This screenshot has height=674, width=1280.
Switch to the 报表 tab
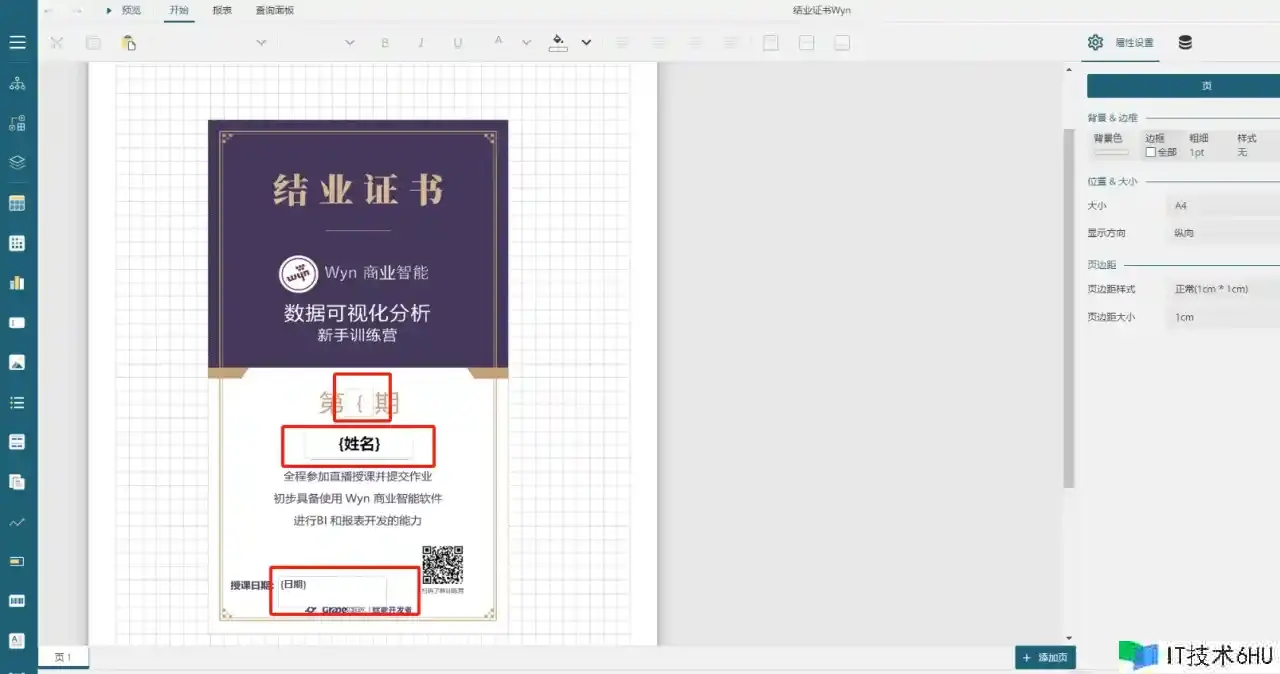click(222, 10)
